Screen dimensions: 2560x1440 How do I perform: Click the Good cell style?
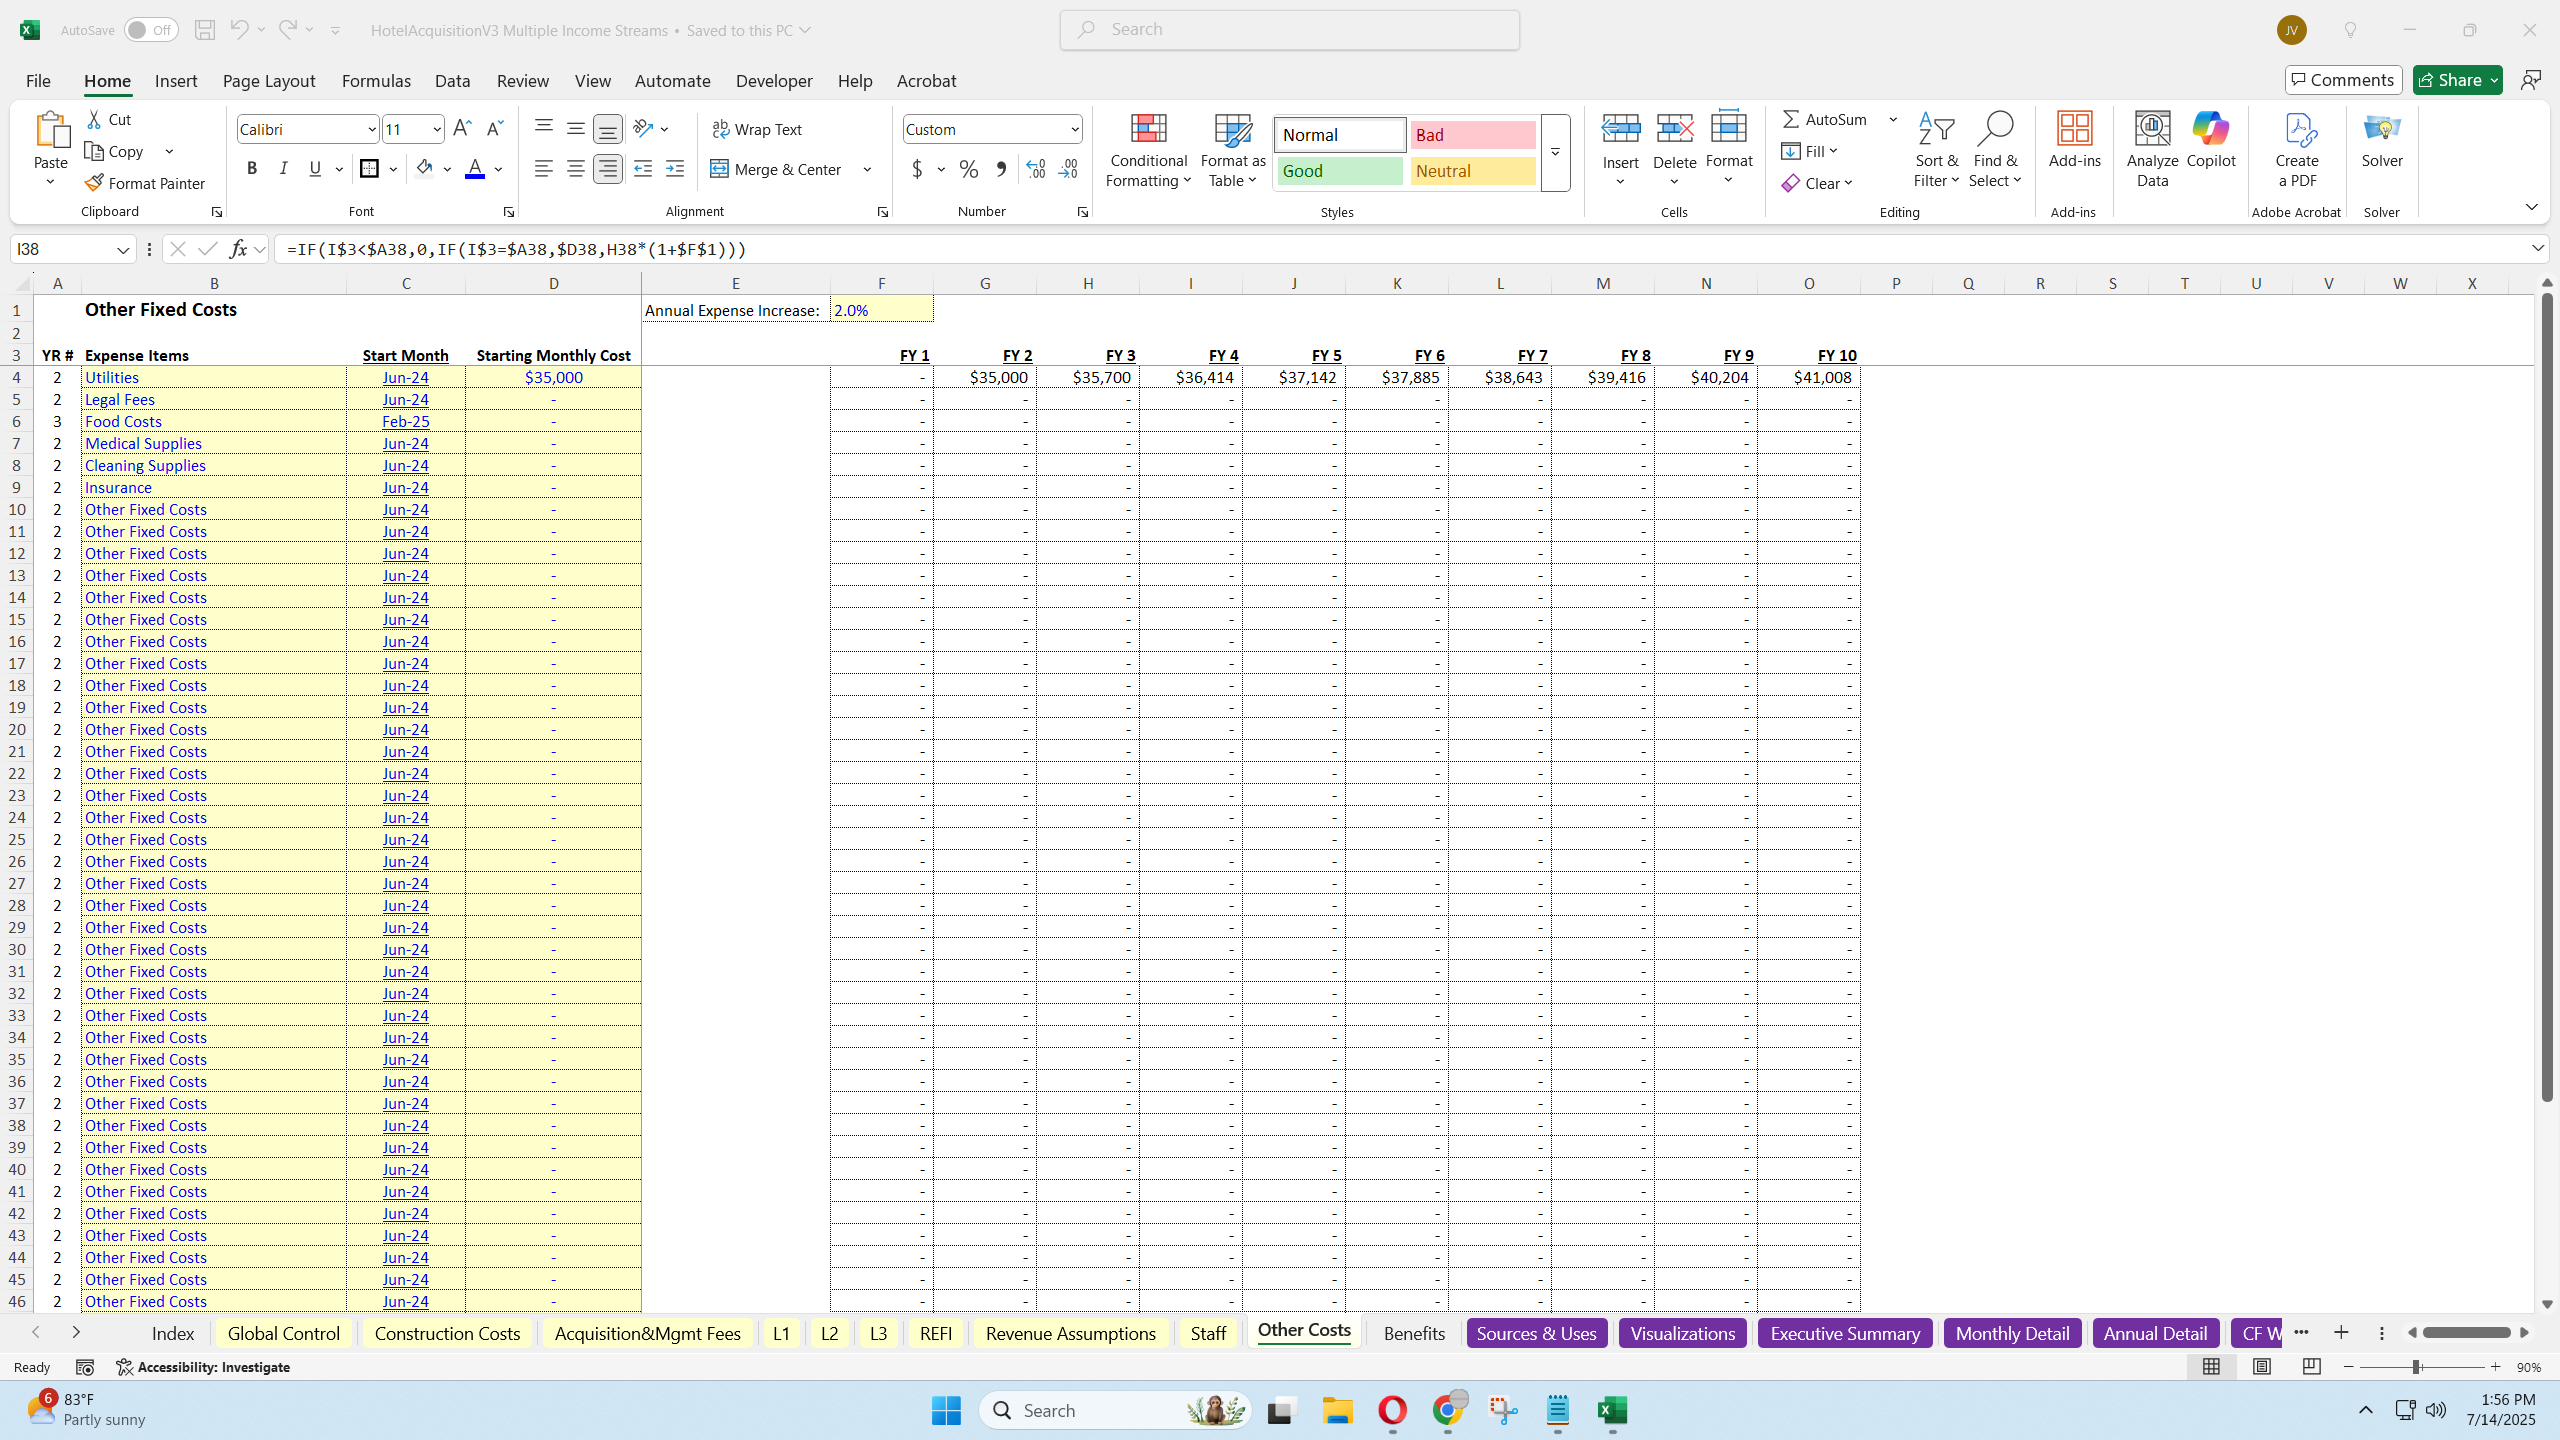[1338, 171]
